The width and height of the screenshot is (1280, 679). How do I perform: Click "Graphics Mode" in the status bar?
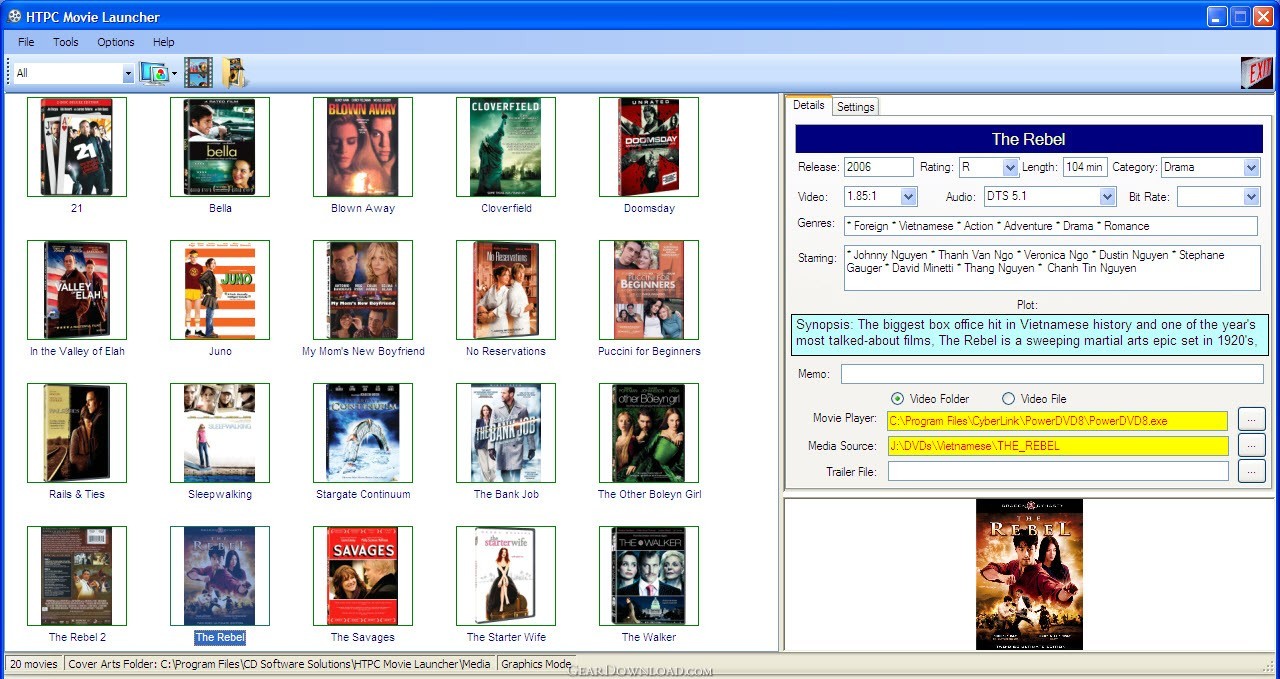(x=537, y=664)
